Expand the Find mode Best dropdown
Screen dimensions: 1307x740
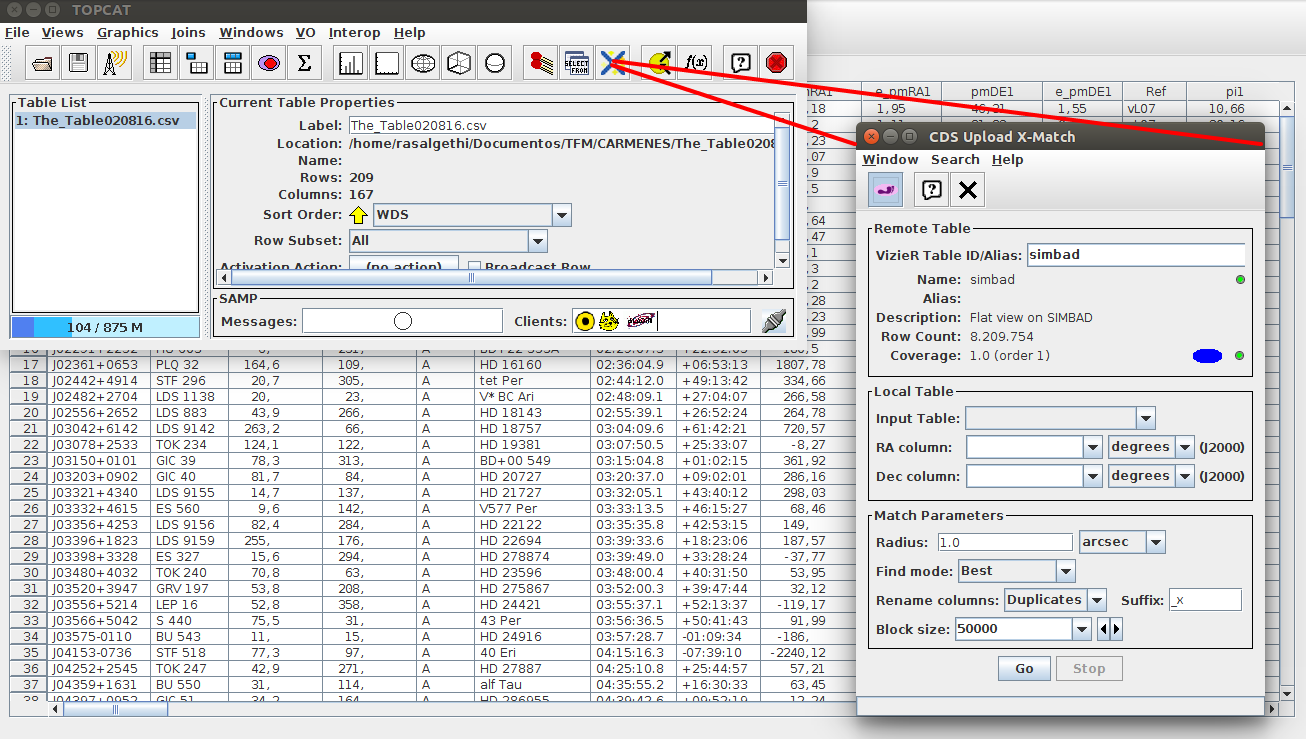pyautogui.click(x=1065, y=571)
